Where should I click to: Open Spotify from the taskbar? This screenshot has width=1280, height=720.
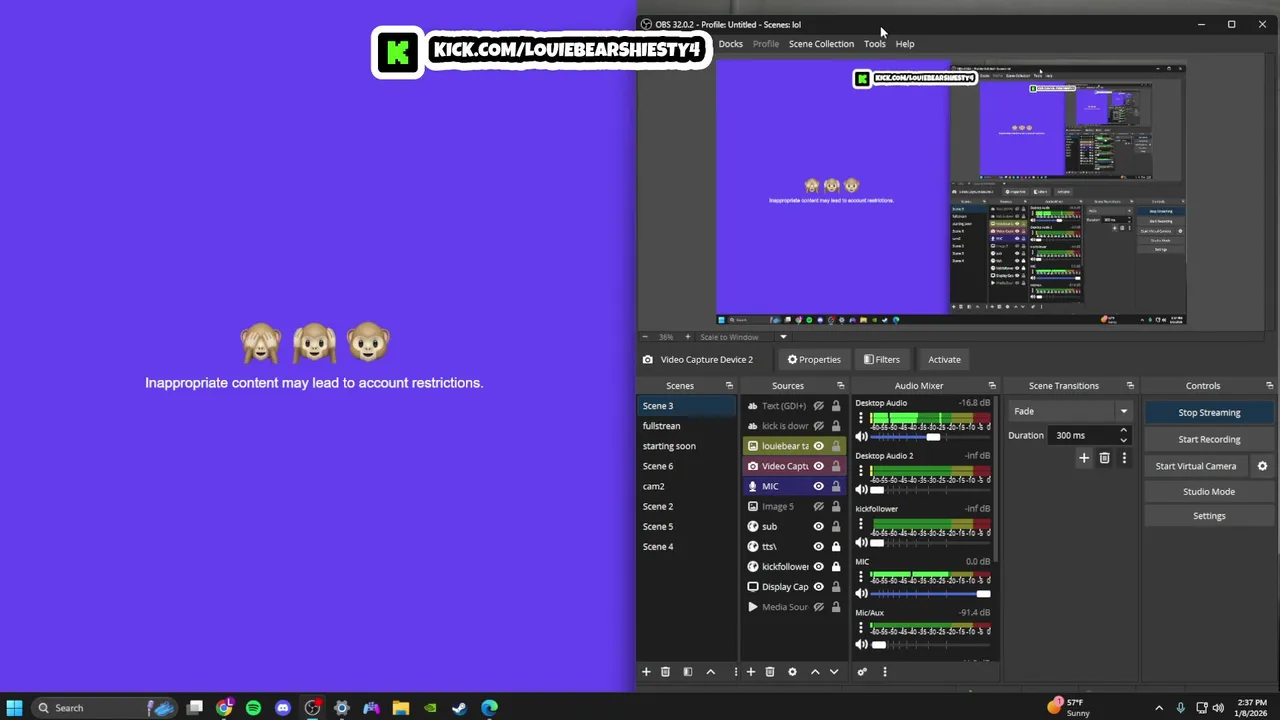pyautogui.click(x=253, y=708)
